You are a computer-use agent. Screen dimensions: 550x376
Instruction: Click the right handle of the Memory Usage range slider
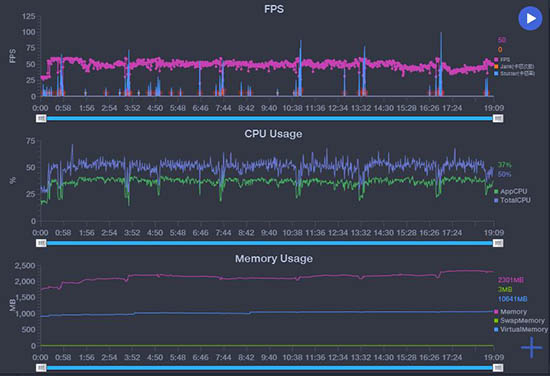(498, 368)
